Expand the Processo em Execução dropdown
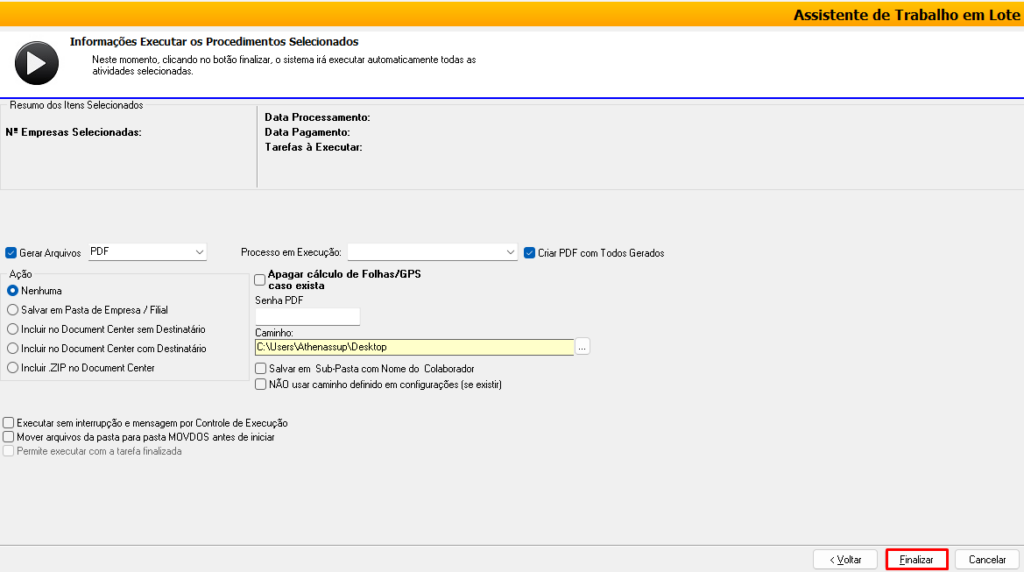 pyautogui.click(x=431, y=252)
